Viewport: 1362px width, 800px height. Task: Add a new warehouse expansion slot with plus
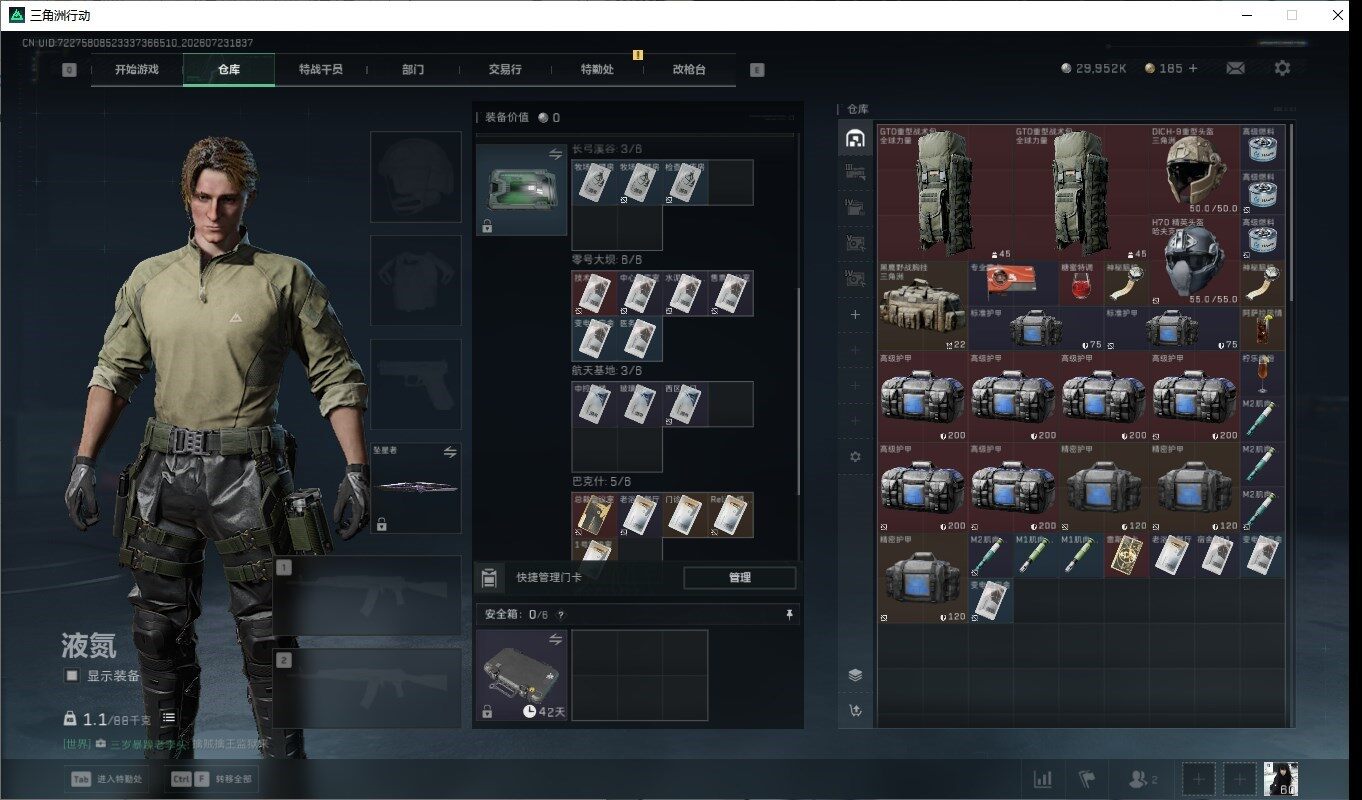(855, 314)
